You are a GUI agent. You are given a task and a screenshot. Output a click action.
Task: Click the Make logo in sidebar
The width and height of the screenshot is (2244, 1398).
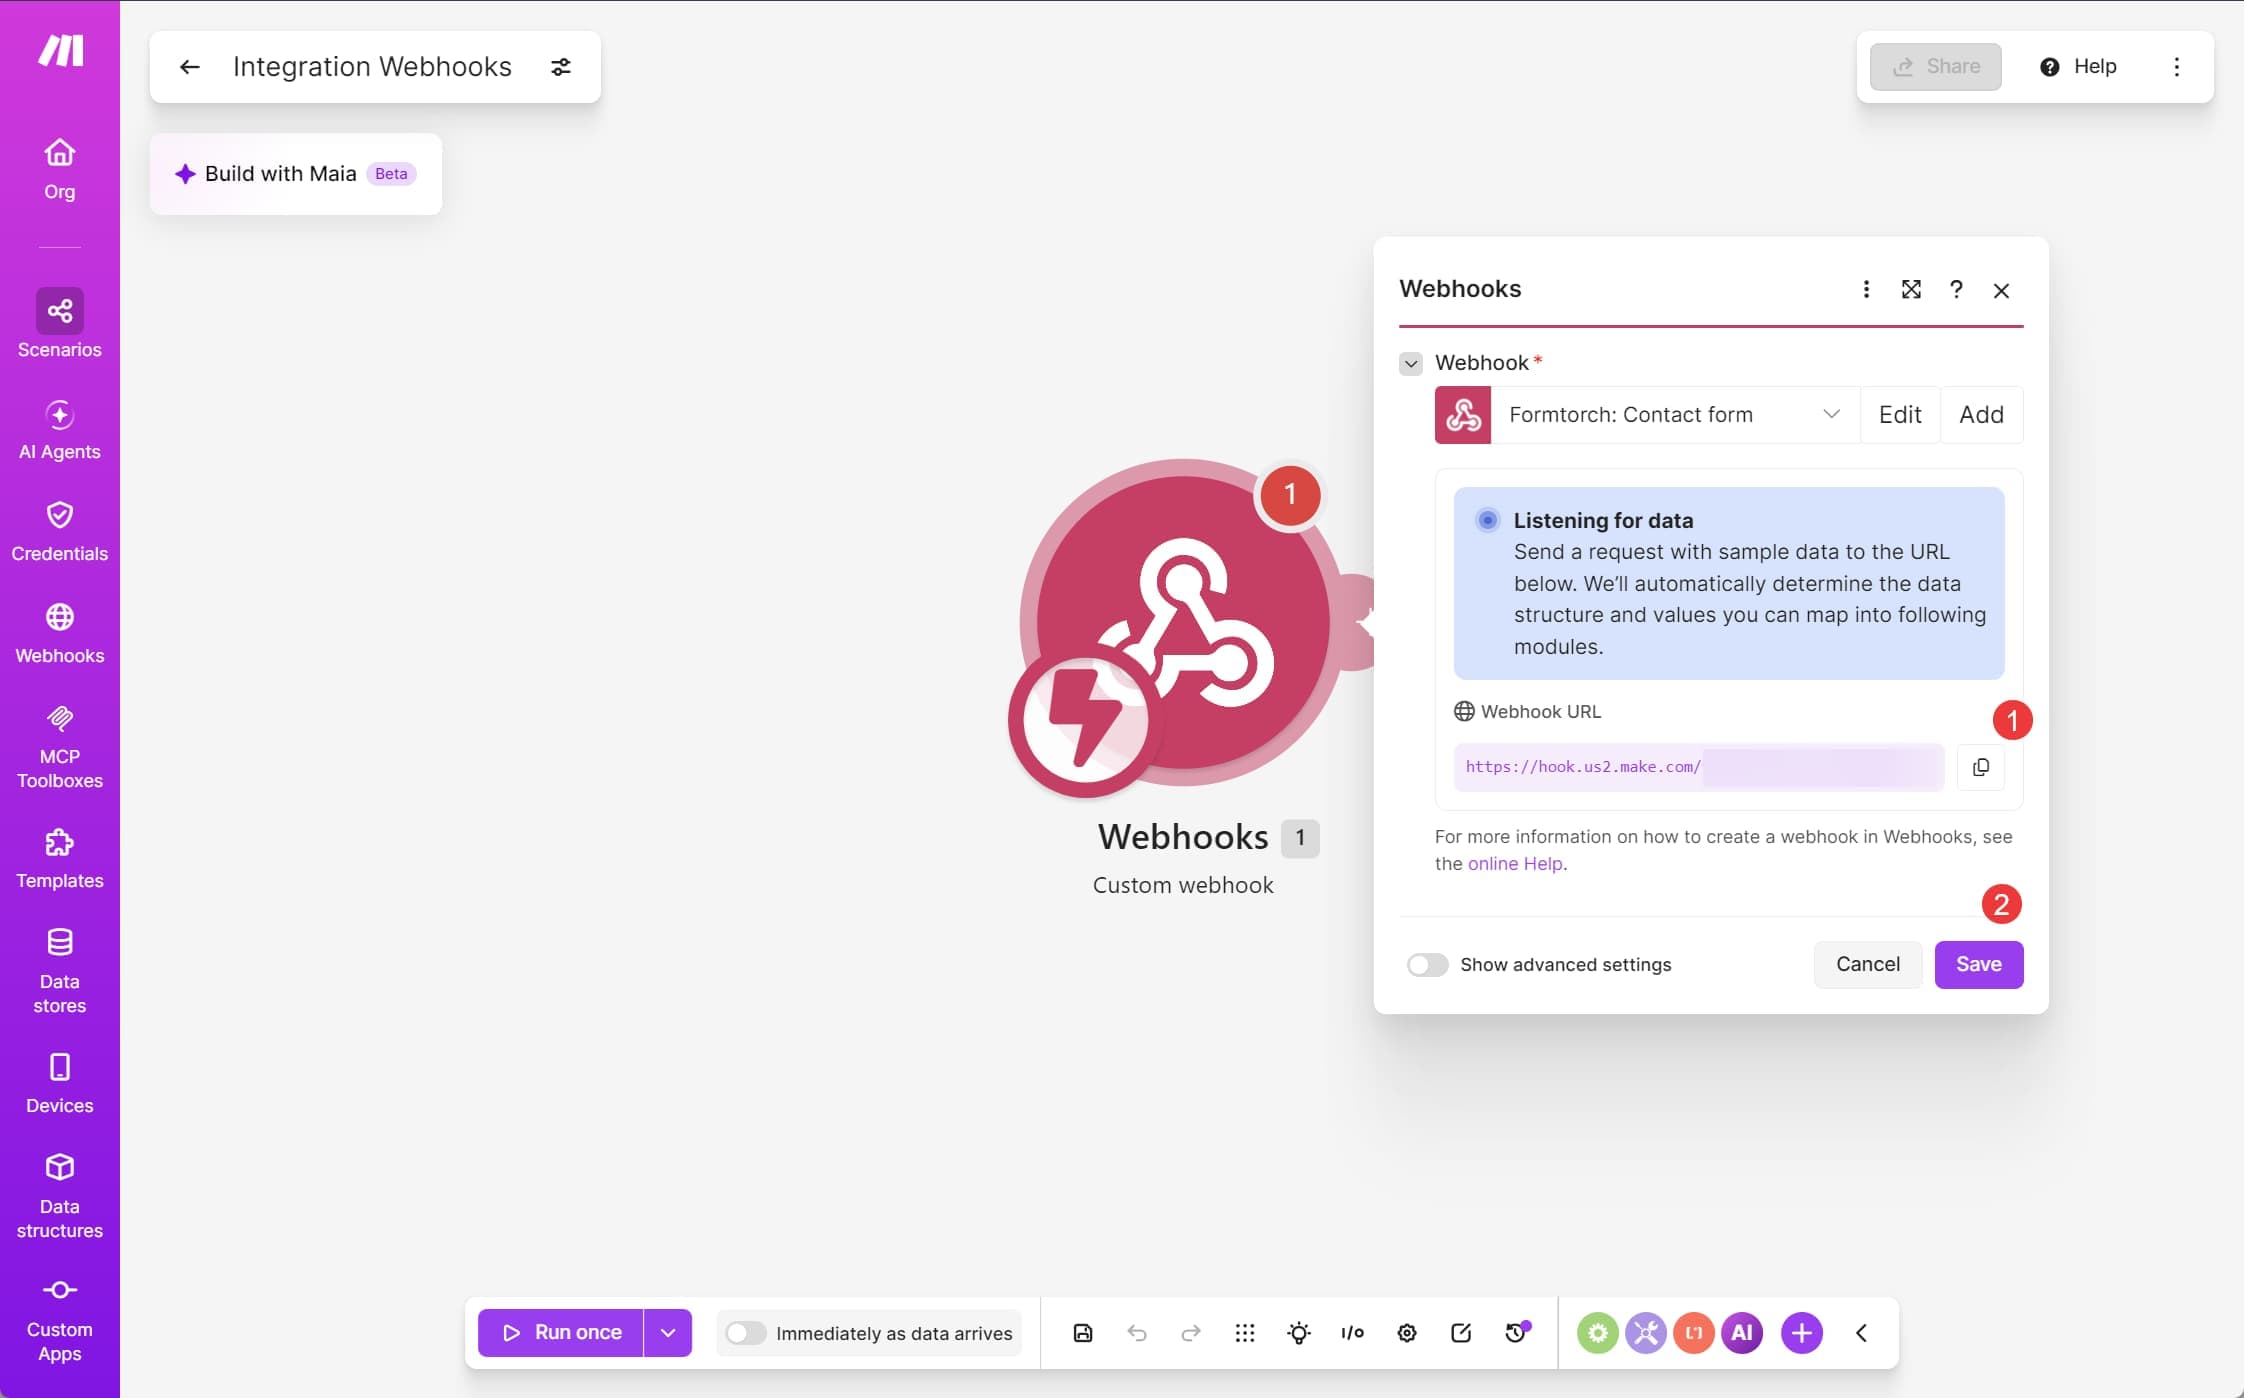pyautogui.click(x=60, y=50)
